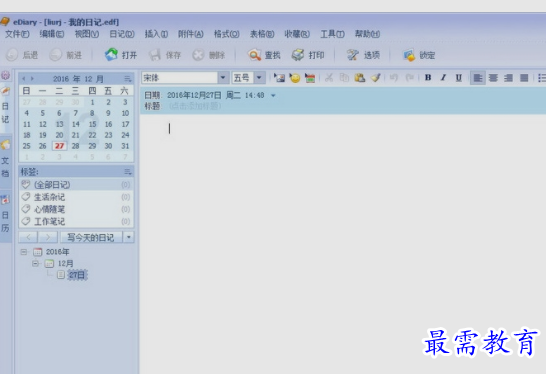Open the 日记(D) menu
Image resolution: width=546 pixels, height=374 pixels.
click(122, 34)
